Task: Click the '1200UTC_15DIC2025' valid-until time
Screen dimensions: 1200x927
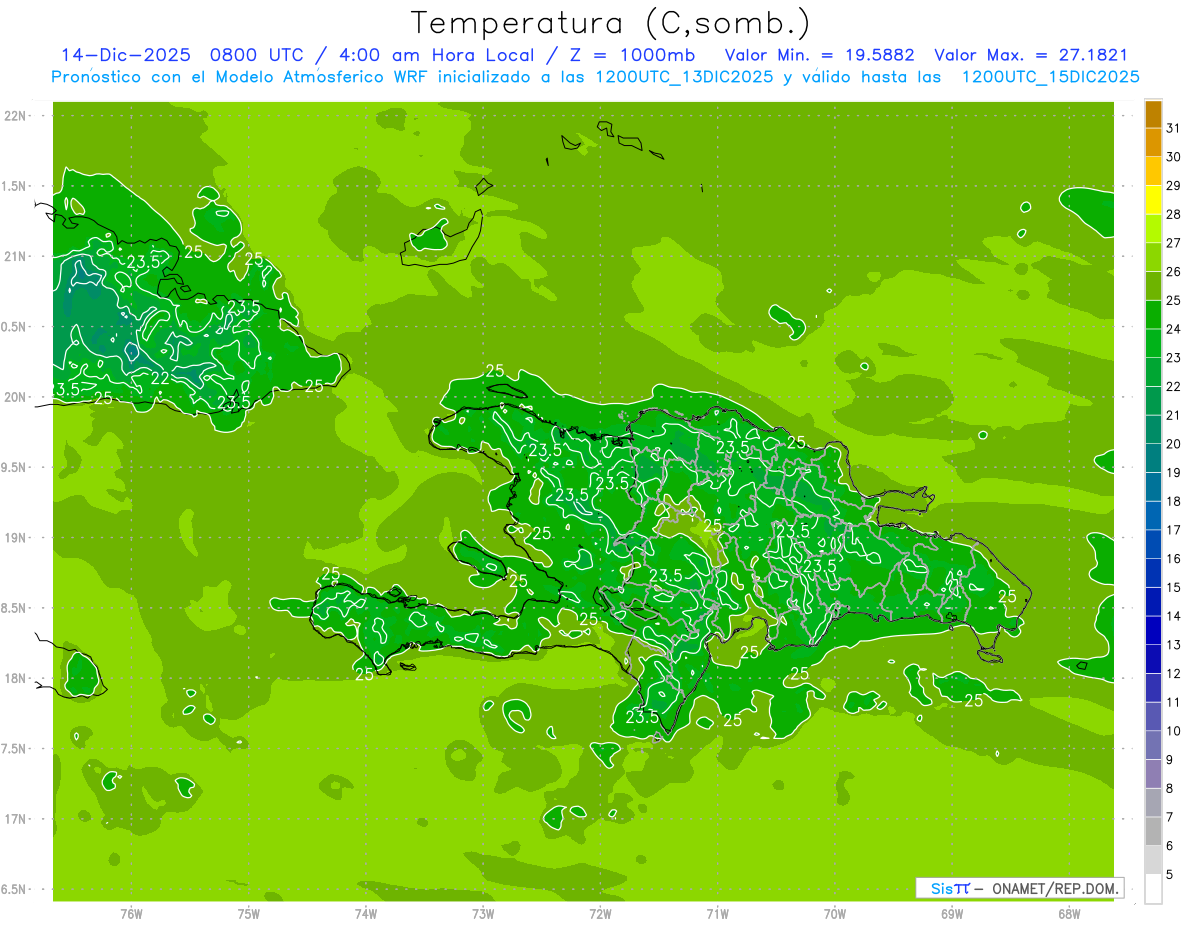Action: (x=1050, y=77)
